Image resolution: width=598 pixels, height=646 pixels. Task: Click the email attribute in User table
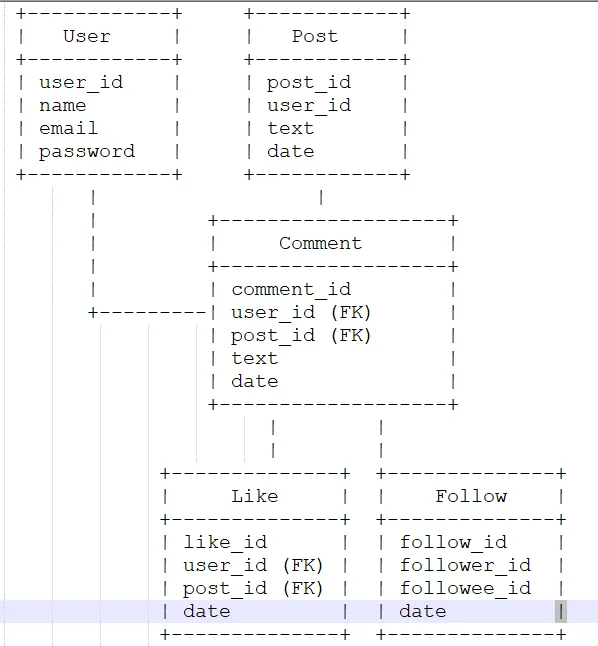[68, 129]
